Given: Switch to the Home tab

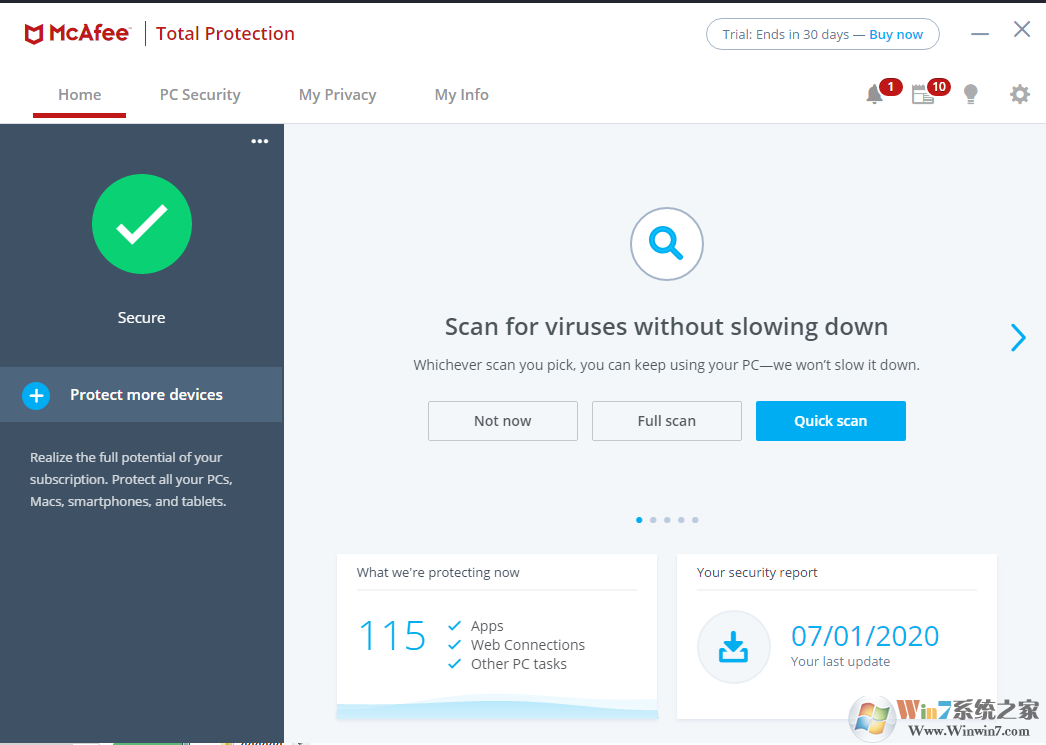Looking at the screenshot, I should (x=79, y=95).
